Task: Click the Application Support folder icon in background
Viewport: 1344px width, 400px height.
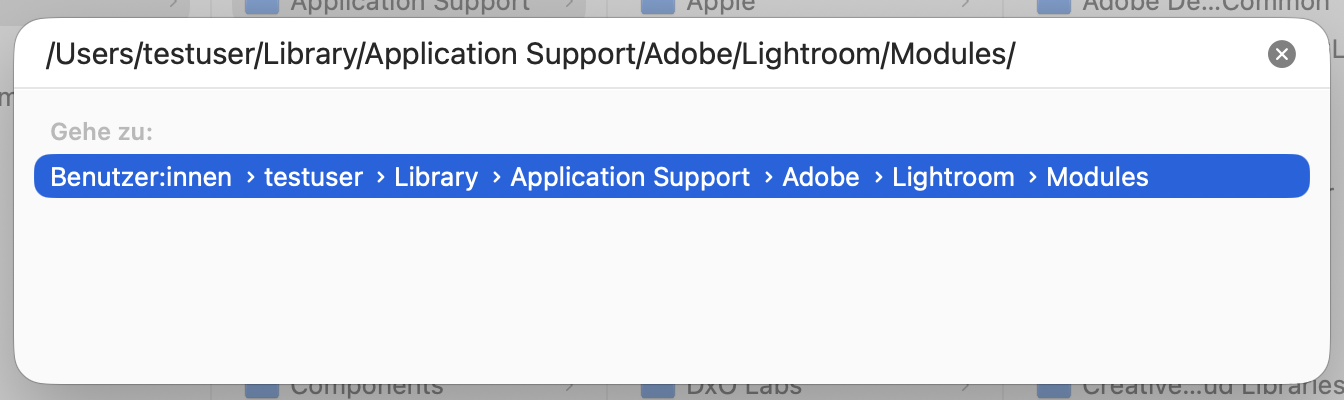Action: [261, 7]
